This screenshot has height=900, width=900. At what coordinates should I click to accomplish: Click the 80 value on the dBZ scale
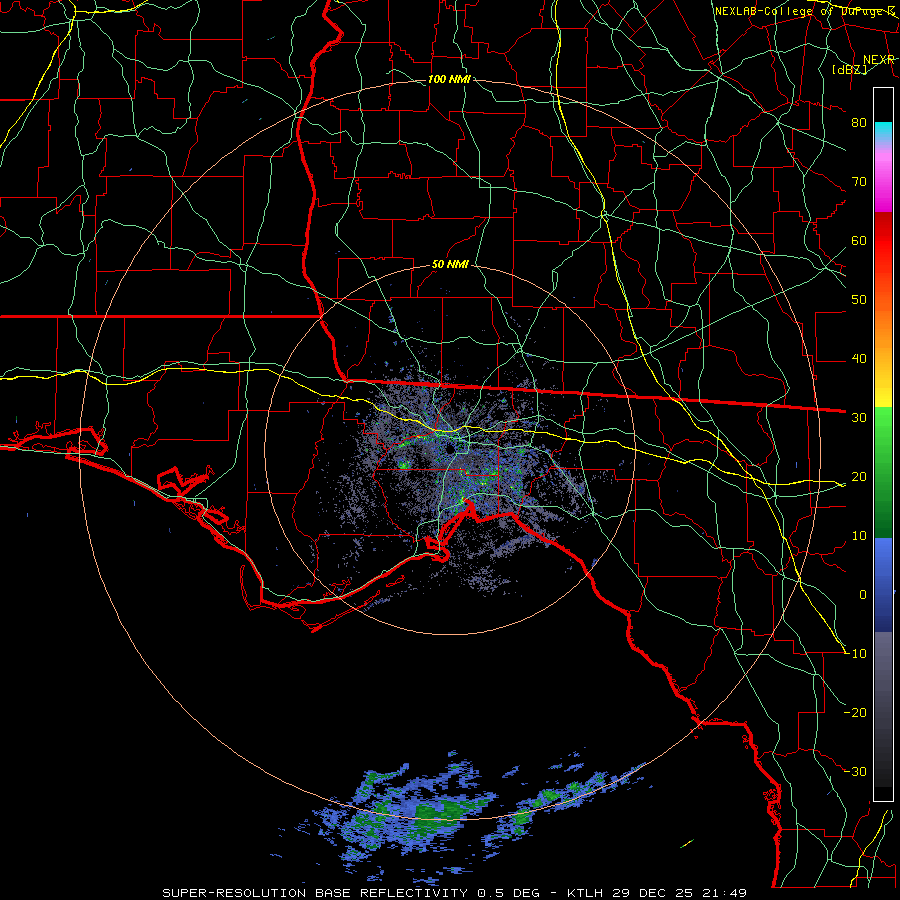(x=859, y=122)
